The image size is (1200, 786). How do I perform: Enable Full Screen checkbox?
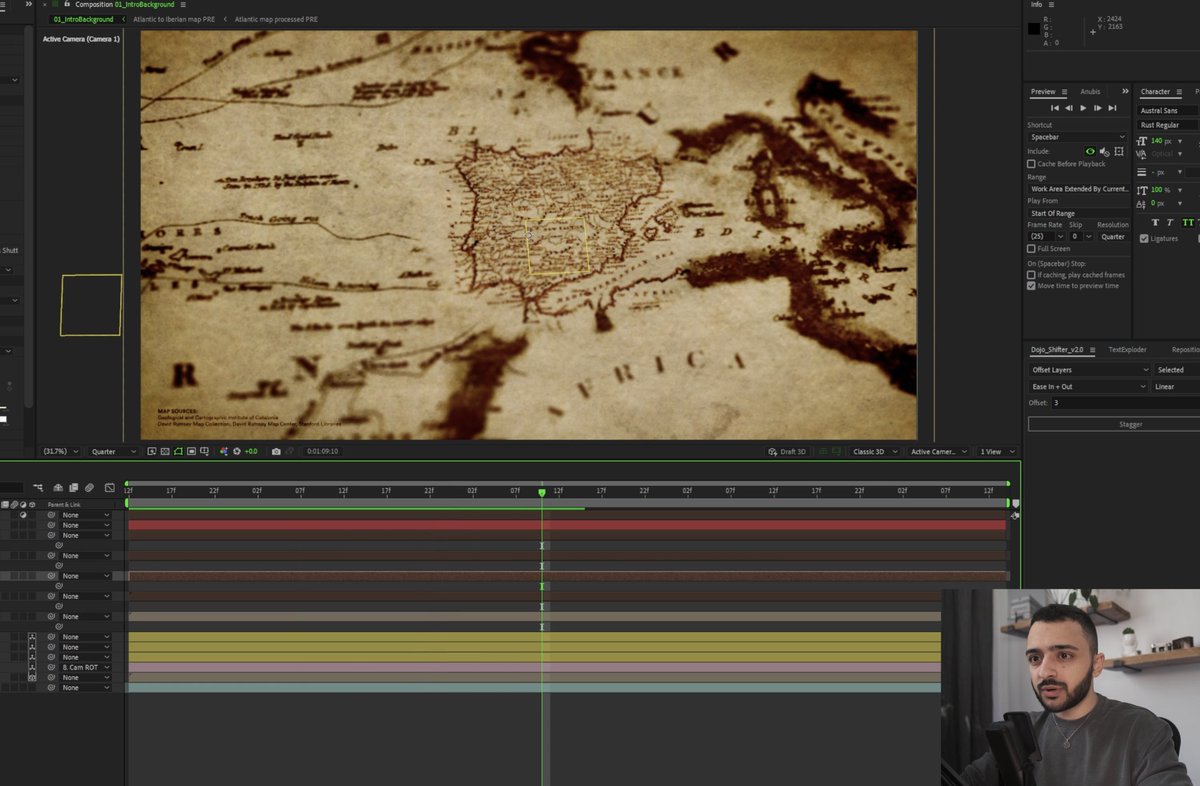coord(1032,249)
